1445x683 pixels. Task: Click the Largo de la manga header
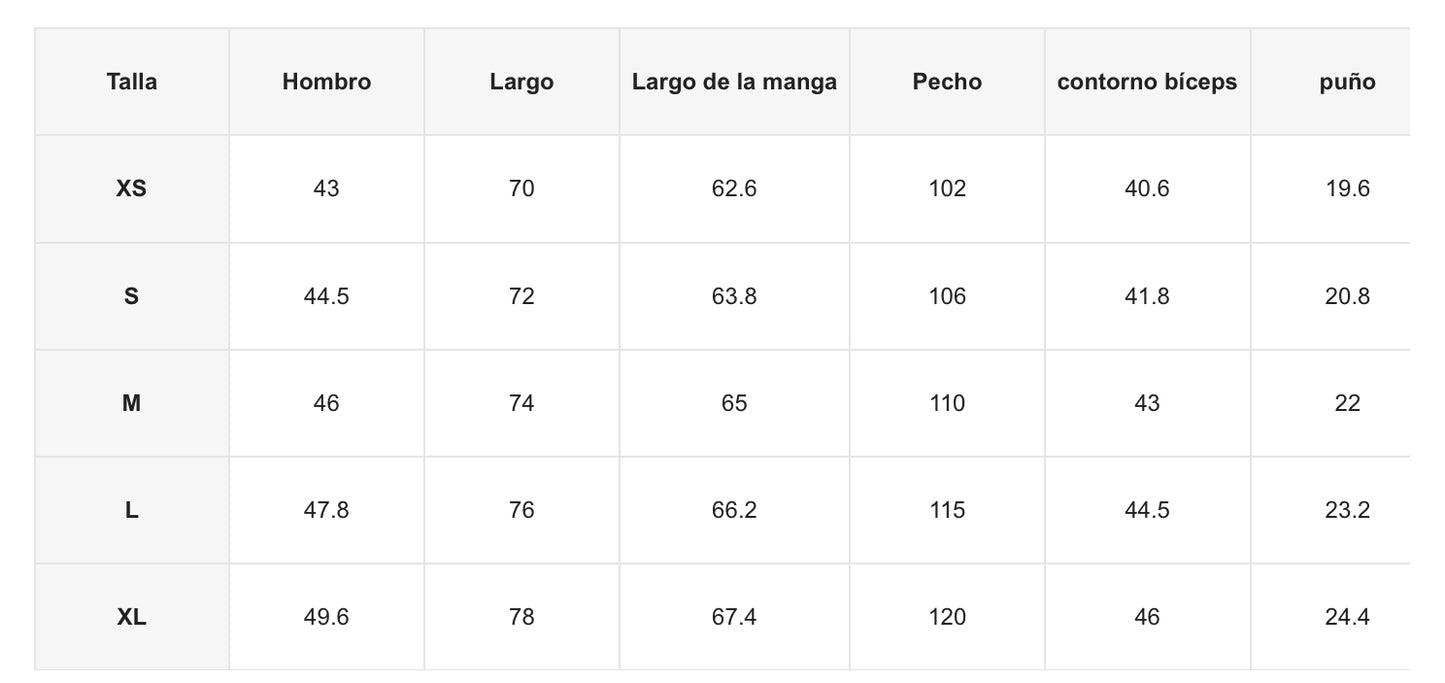click(x=734, y=82)
